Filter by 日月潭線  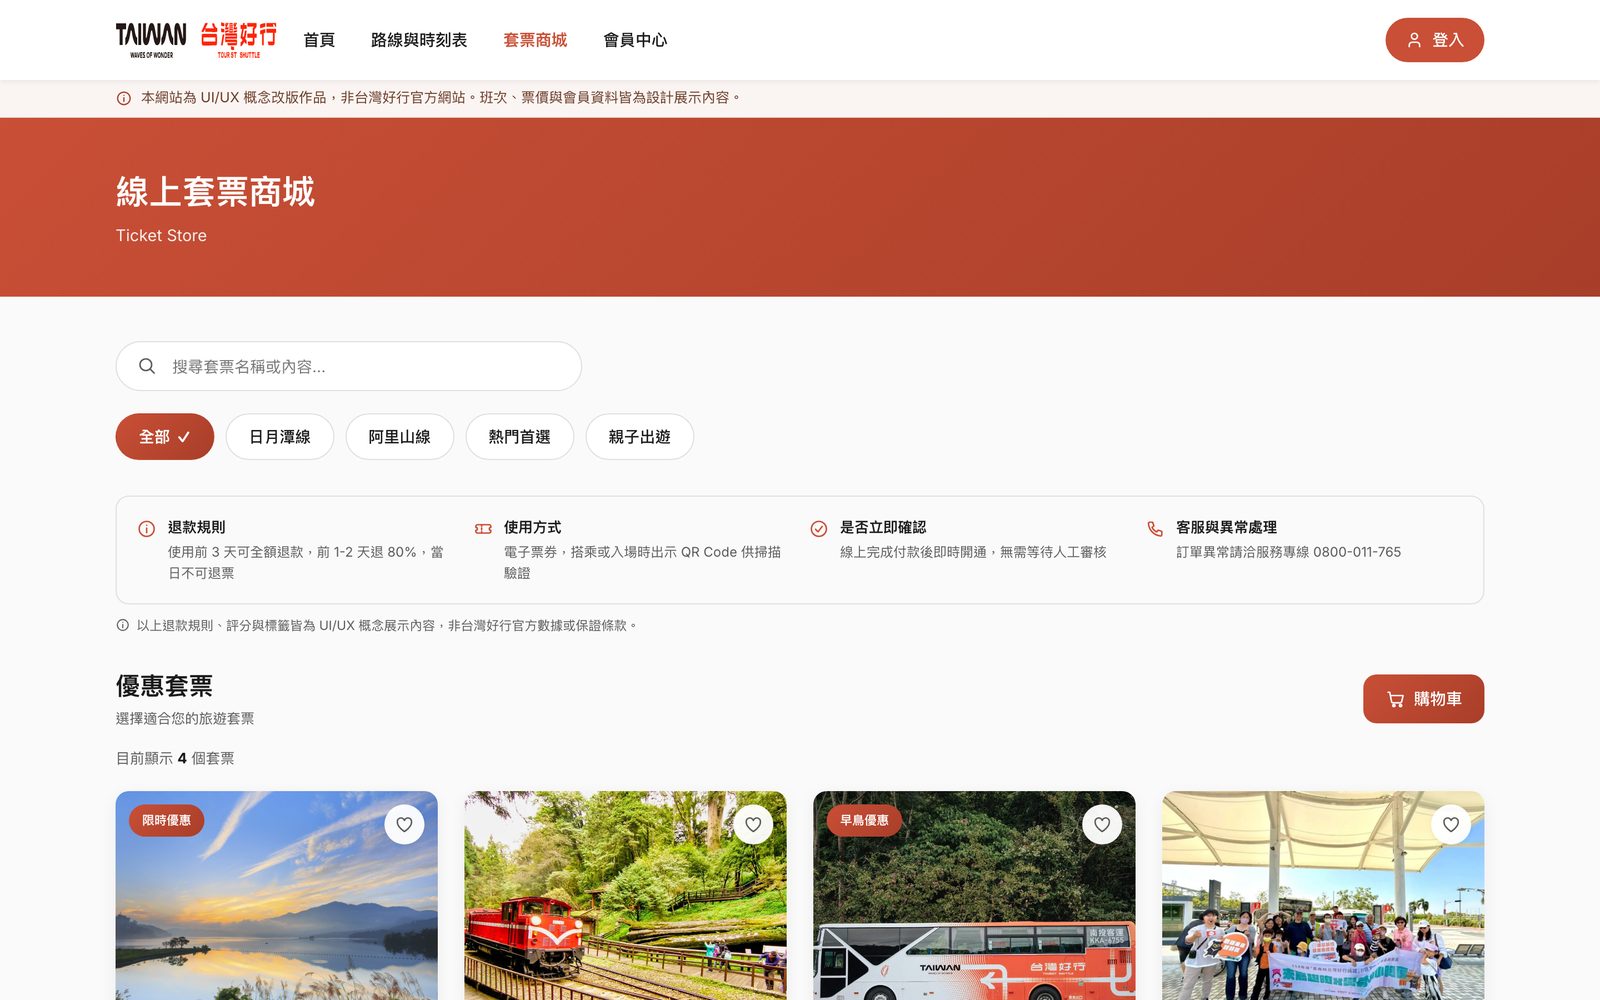(x=280, y=437)
